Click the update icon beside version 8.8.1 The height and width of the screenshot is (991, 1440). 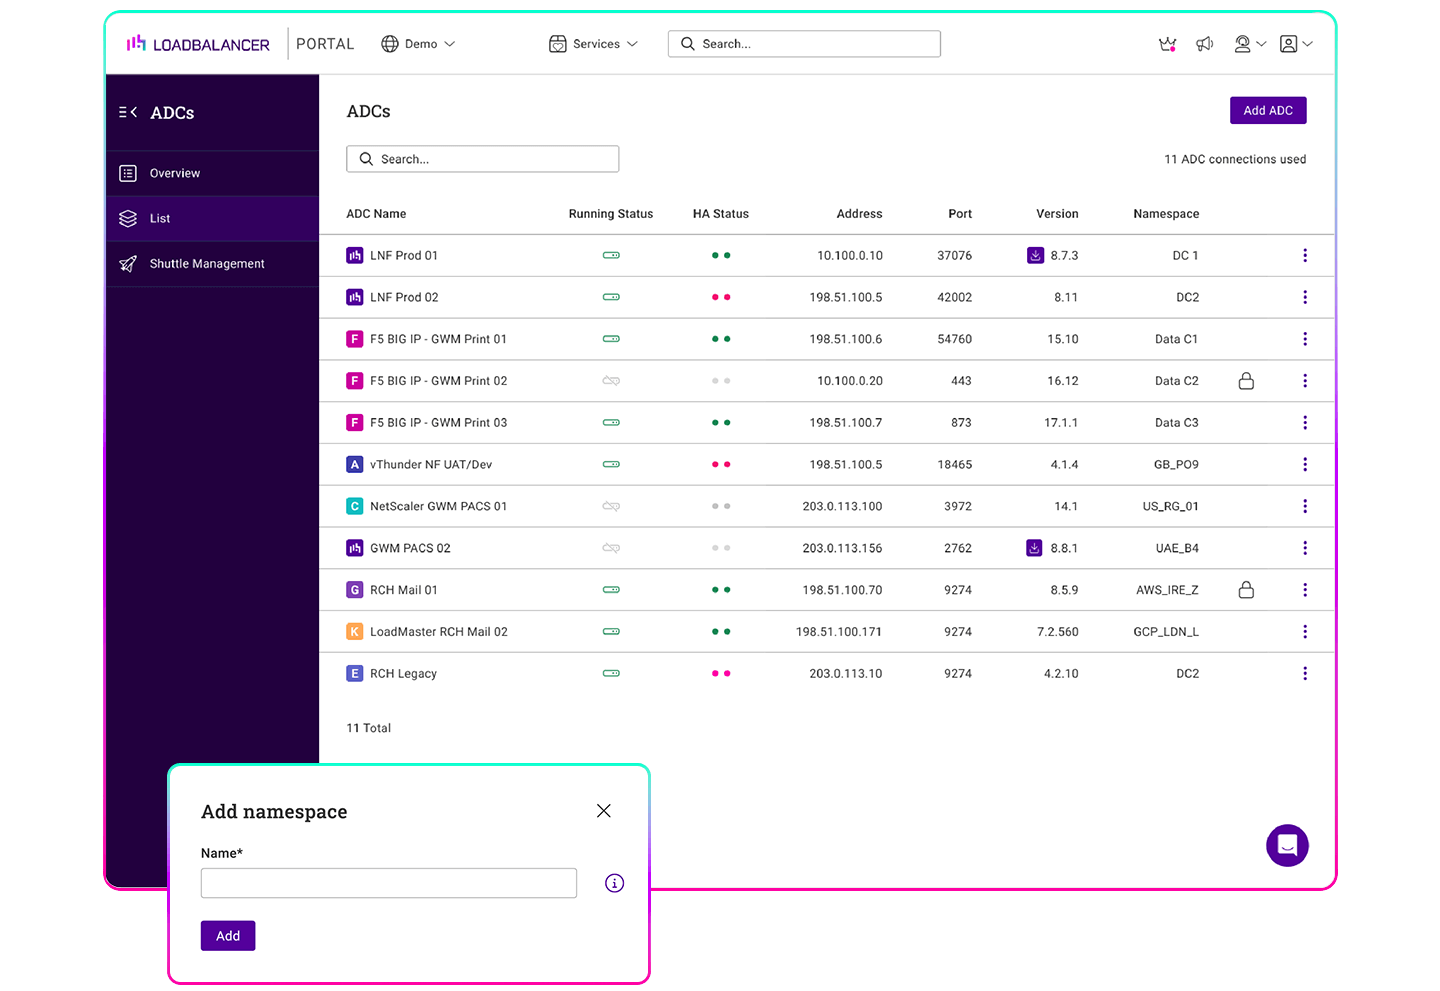pos(1035,548)
